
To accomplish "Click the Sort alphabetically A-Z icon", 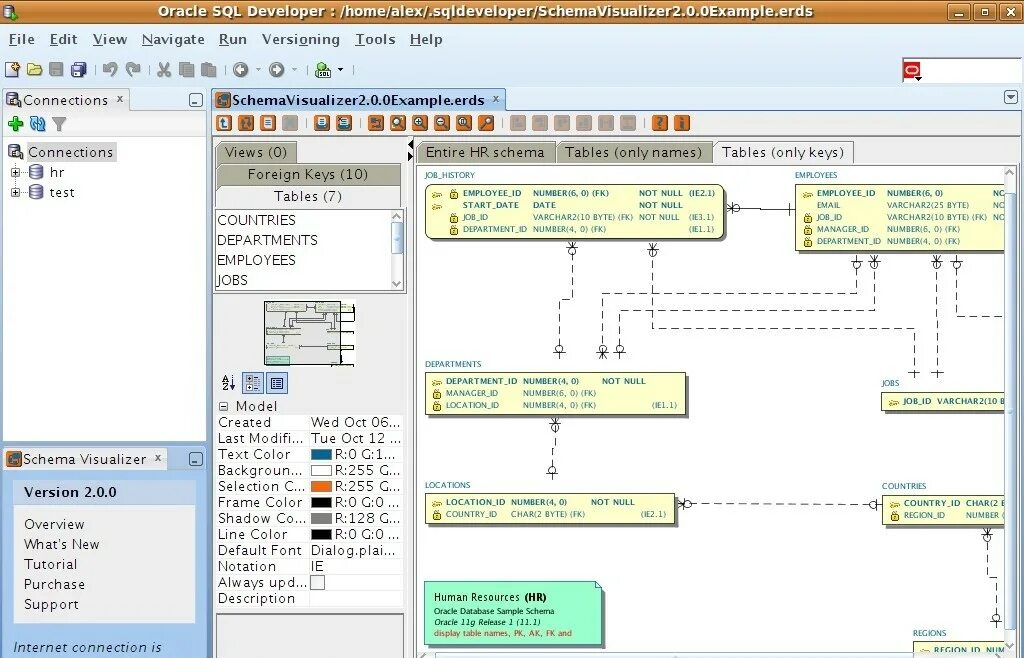I will click(x=229, y=383).
